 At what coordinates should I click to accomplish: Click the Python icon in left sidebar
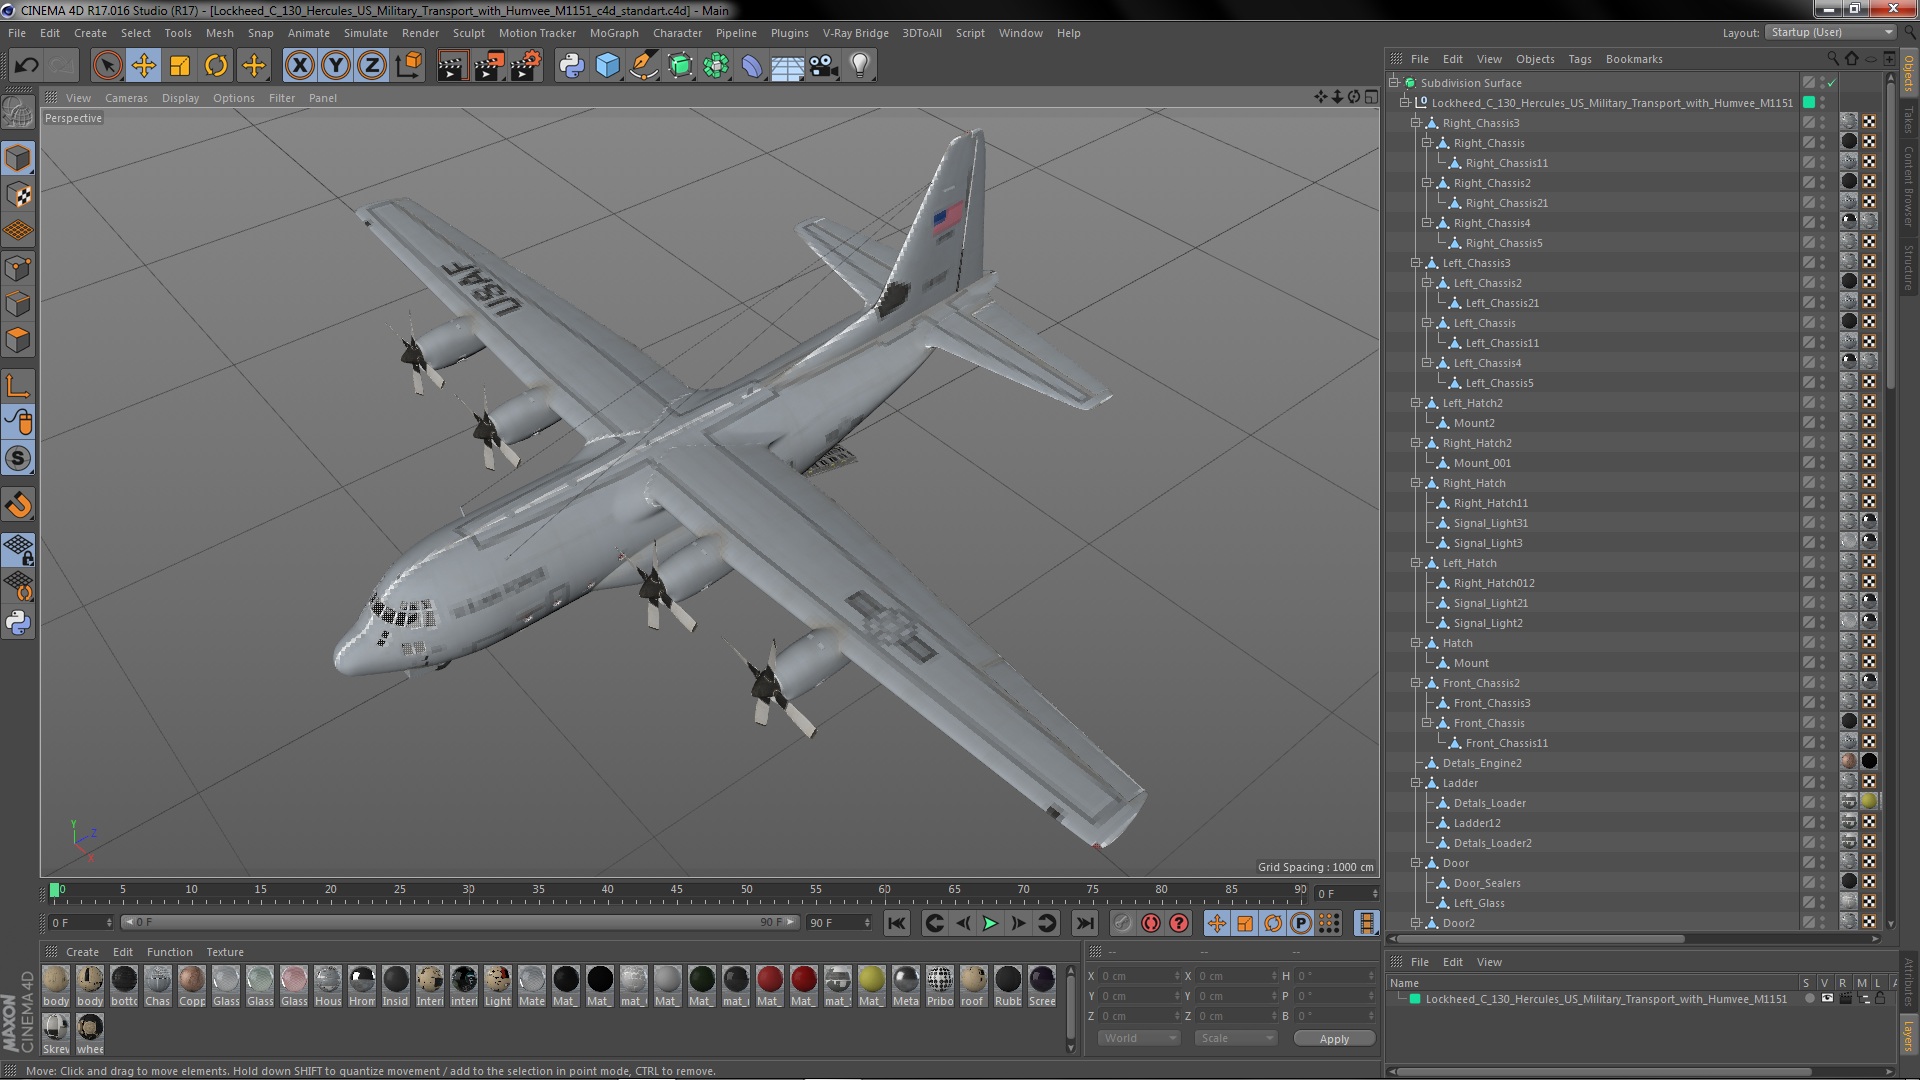pos(18,623)
